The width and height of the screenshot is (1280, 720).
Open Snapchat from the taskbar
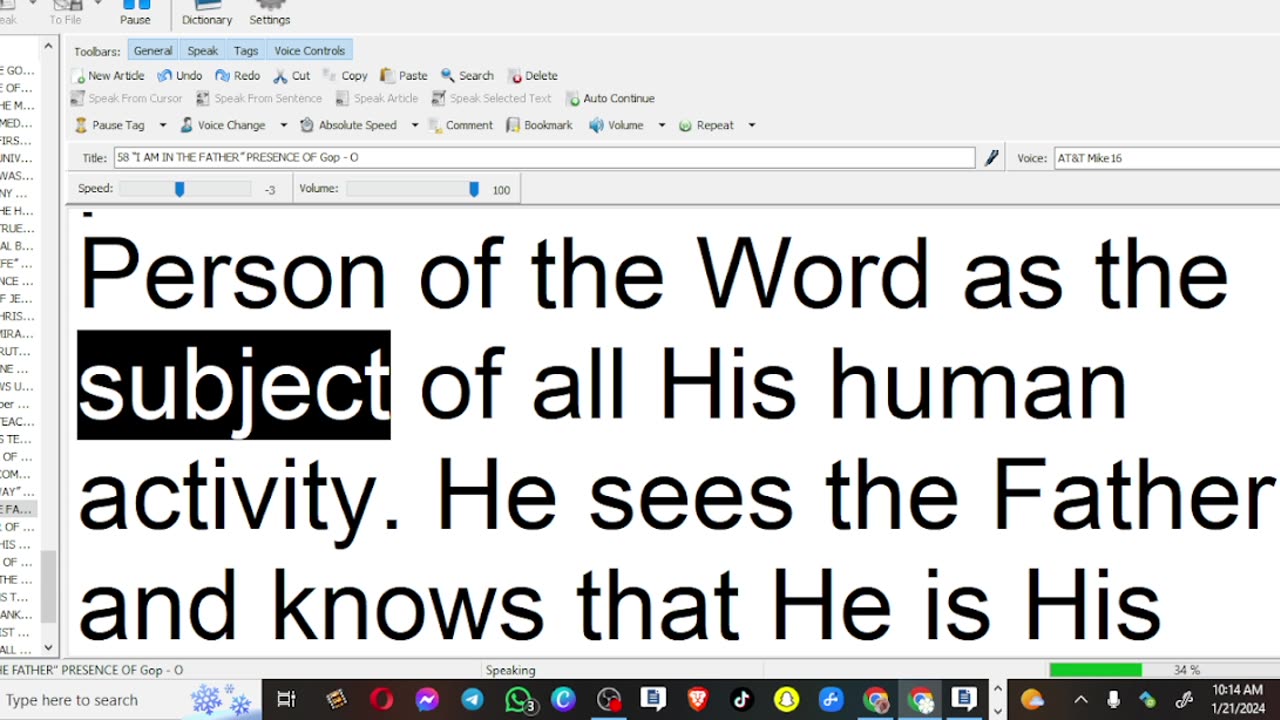(x=786, y=700)
